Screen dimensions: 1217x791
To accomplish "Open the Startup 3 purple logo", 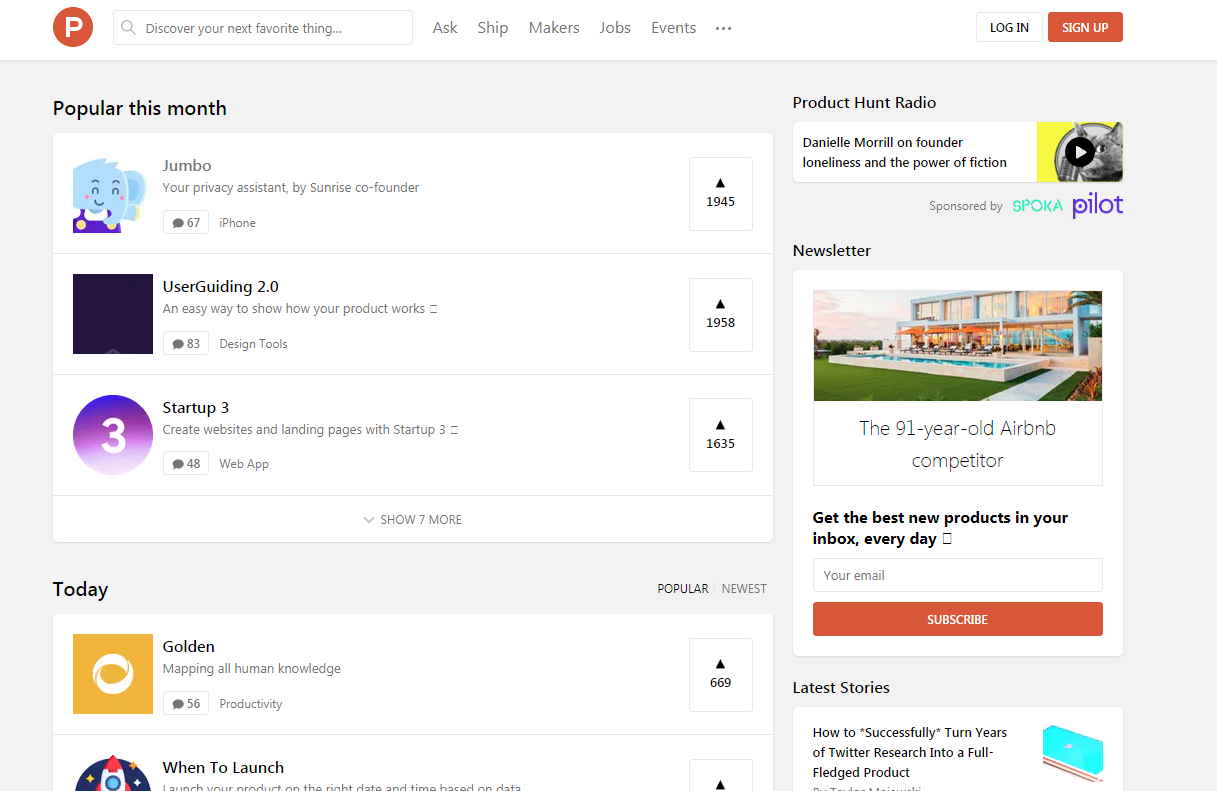I will 113,435.
